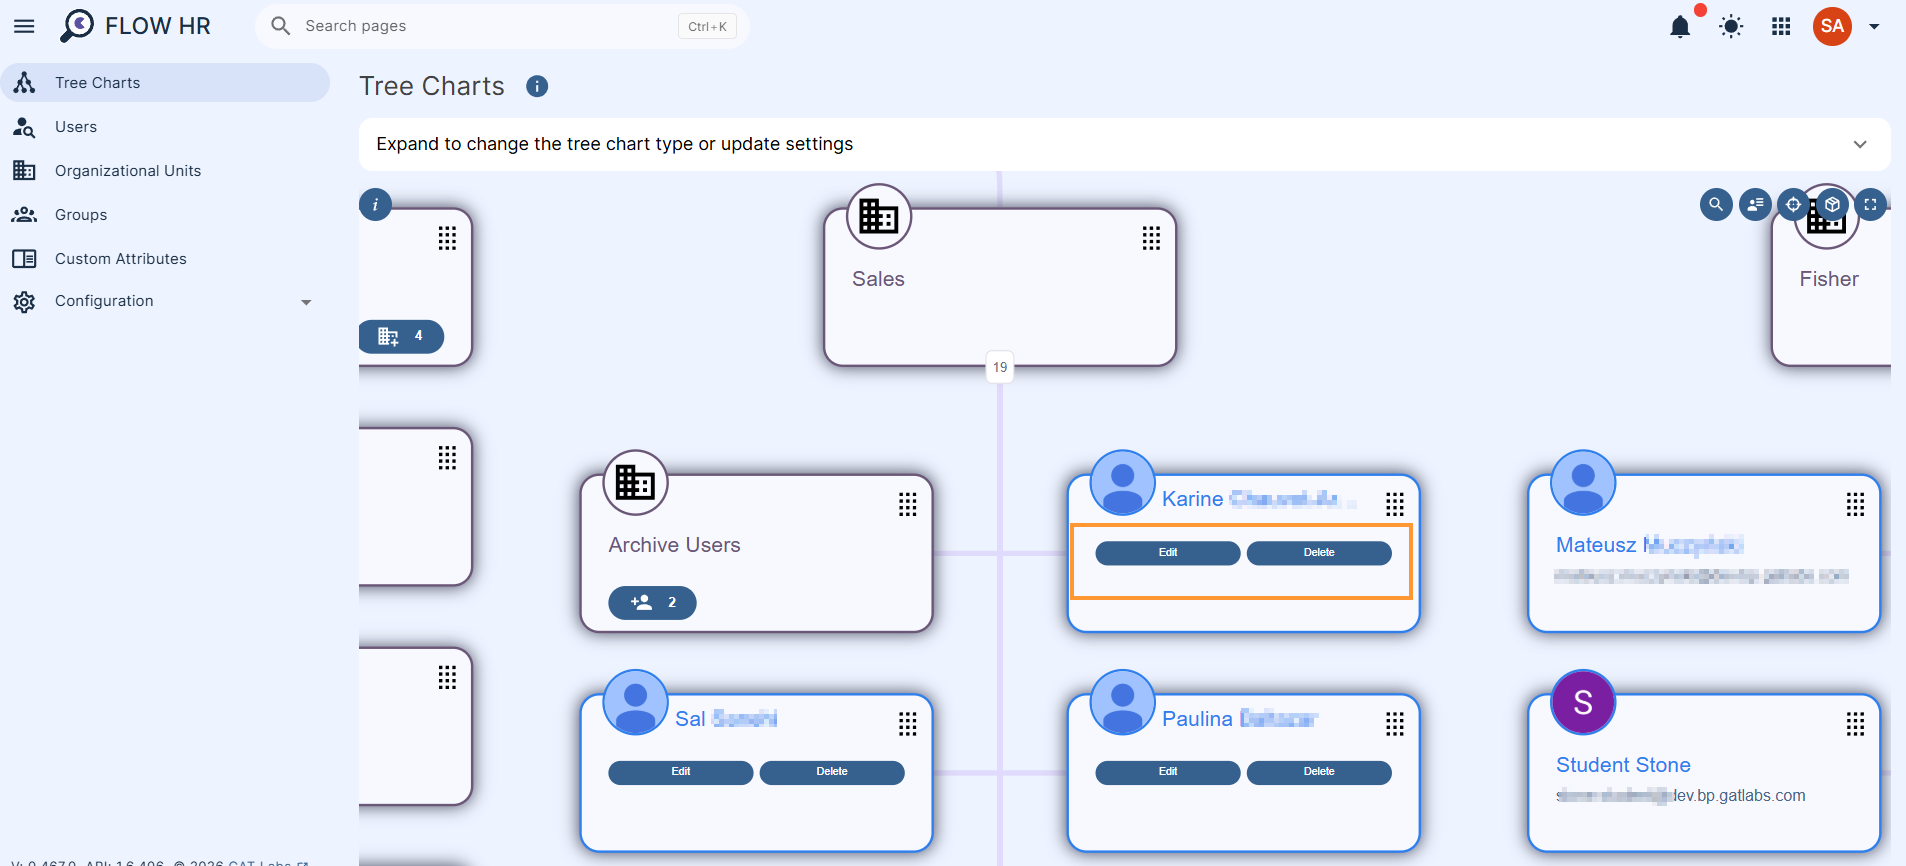Toggle light/dark theme sun icon
The image size is (1906, 866).
[1731, 27]
